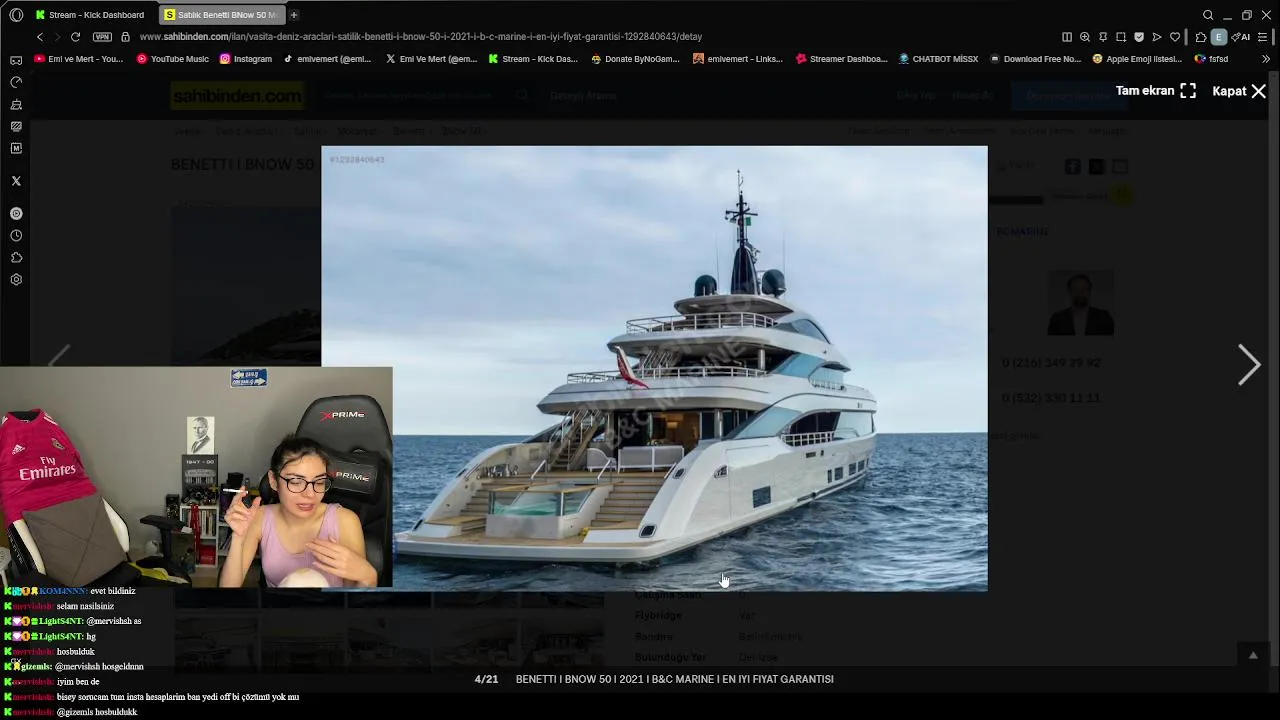Open History clock sidebar icon
This screenshot has width=1280, height=720.
(16, 235)
